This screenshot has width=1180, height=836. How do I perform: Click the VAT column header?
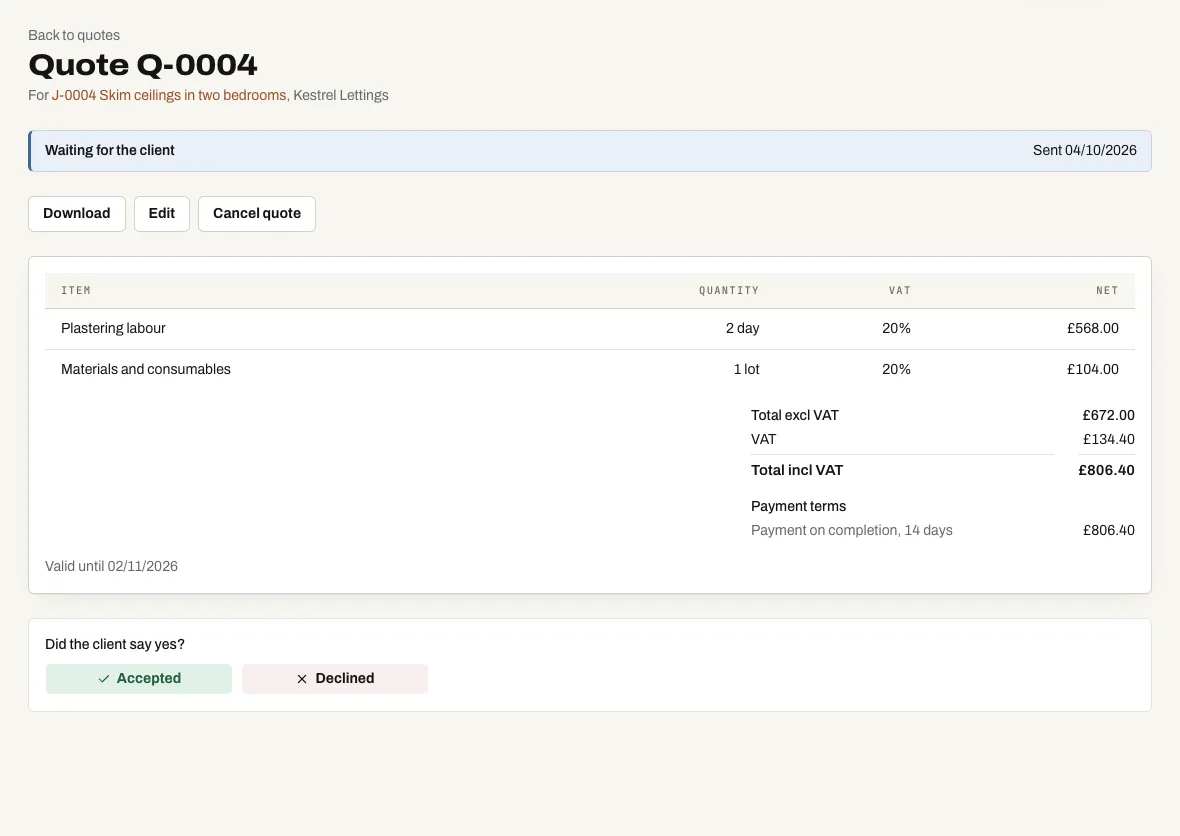(x=899, y=290)
